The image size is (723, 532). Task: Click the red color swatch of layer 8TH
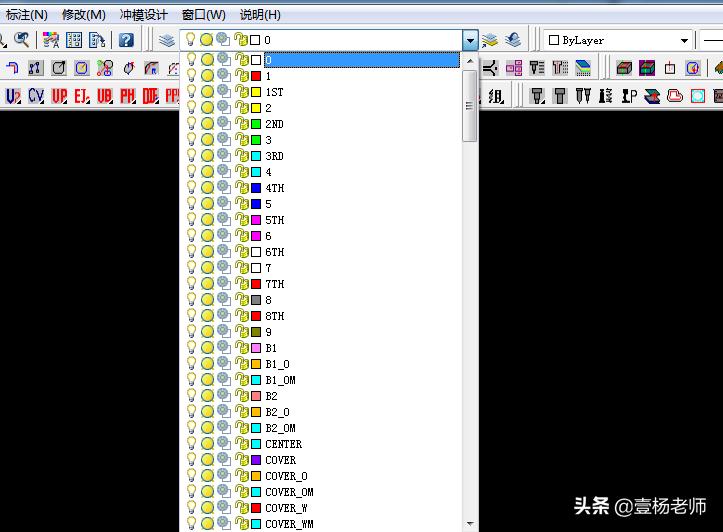256,316
